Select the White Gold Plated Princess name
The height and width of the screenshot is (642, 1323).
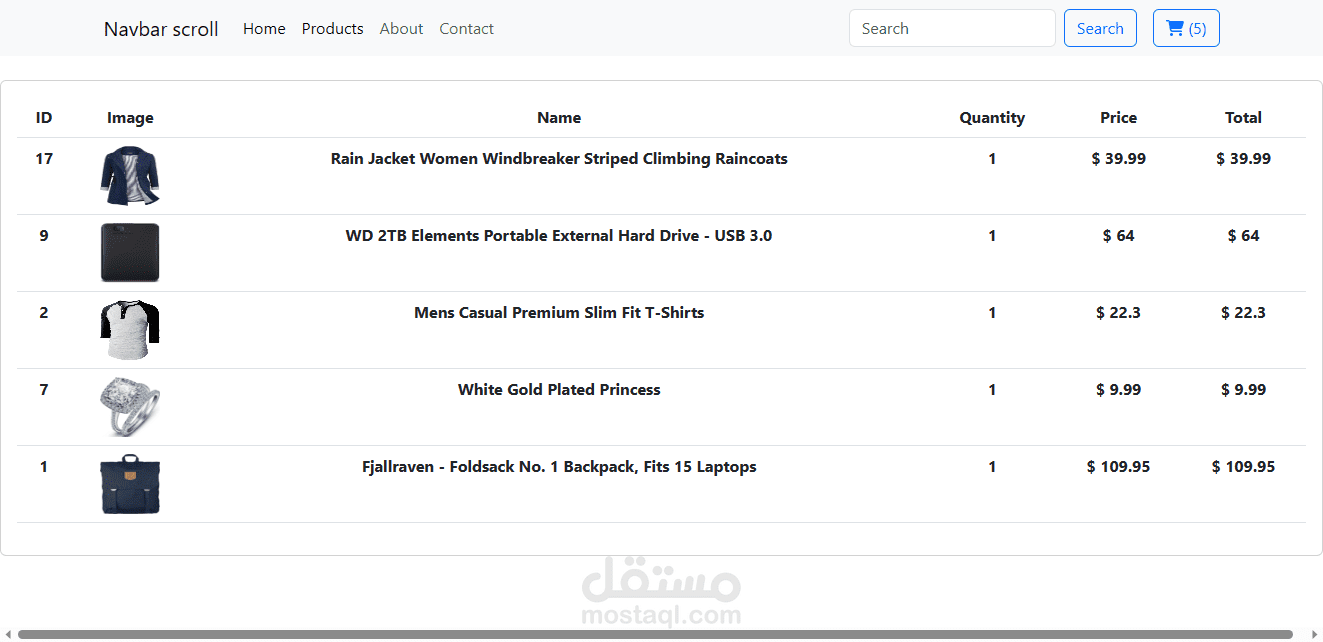pos(559,390)
